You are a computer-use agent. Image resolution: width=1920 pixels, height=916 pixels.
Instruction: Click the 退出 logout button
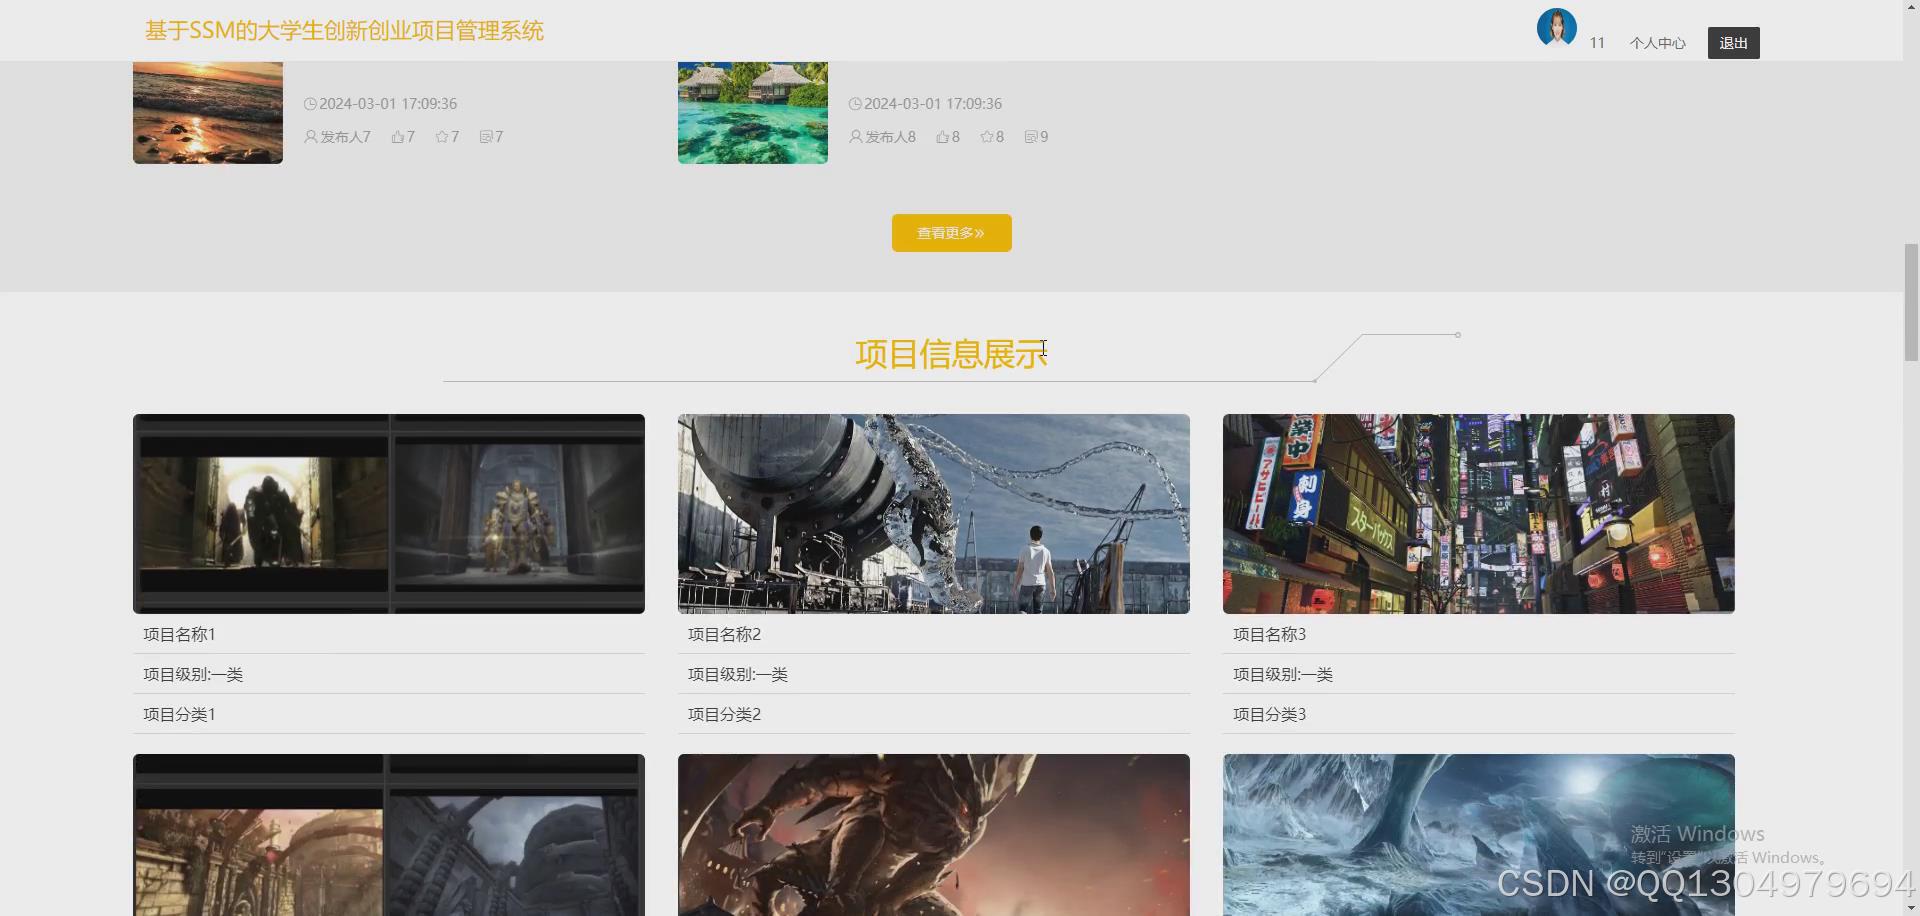click(1733, 43)
